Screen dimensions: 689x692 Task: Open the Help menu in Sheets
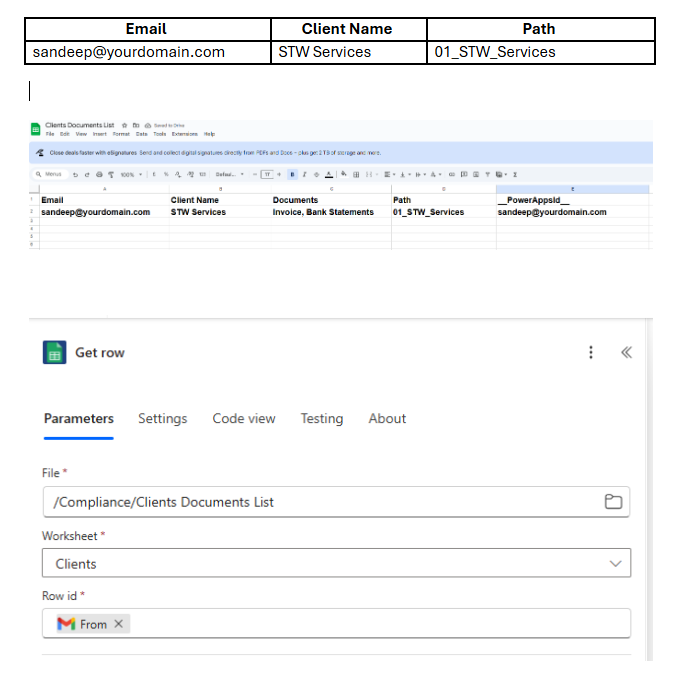point(209,134)
